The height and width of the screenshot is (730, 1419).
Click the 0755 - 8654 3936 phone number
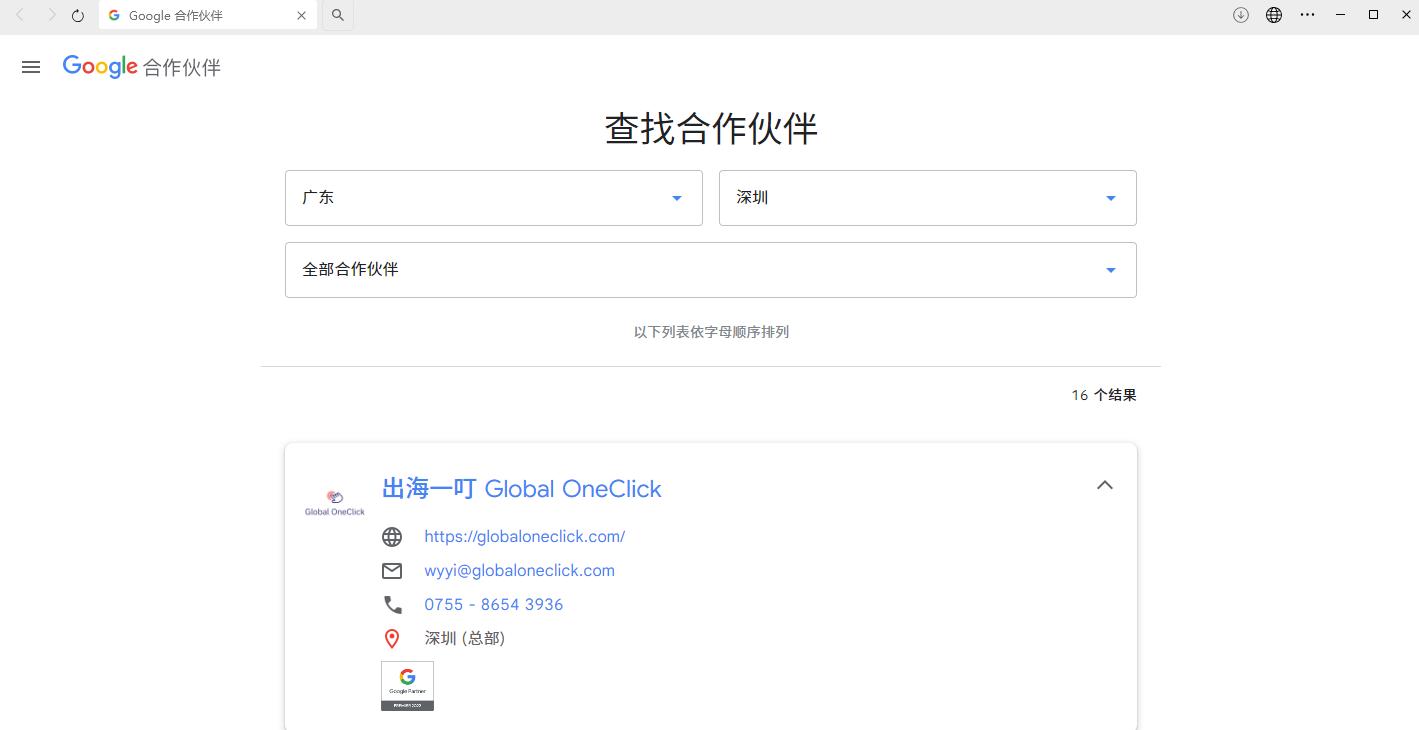coord(493,605)
